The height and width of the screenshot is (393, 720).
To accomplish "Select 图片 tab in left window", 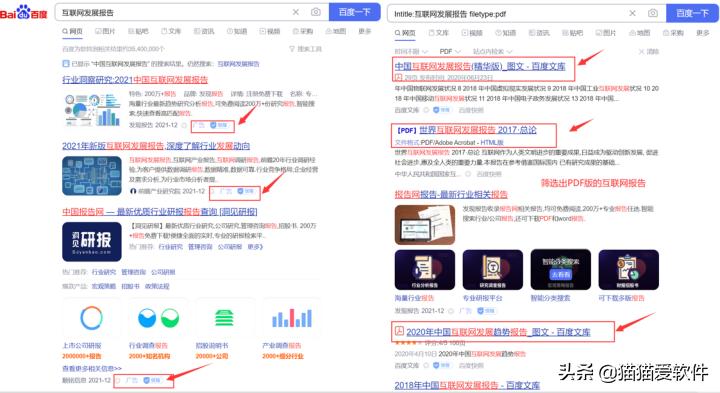I will pos(105,31).
